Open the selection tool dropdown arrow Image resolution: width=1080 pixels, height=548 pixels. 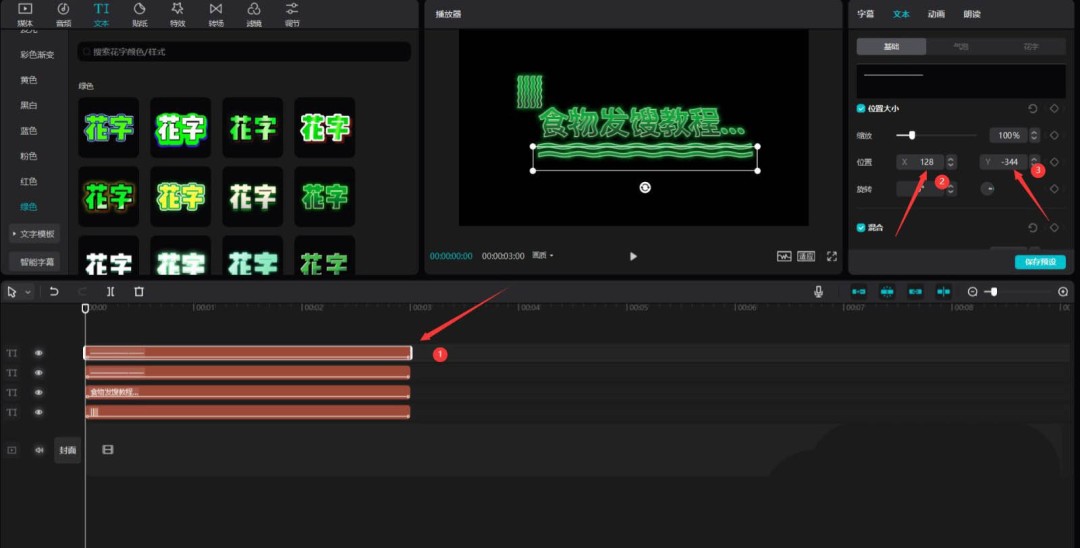[x=28, y=292]
